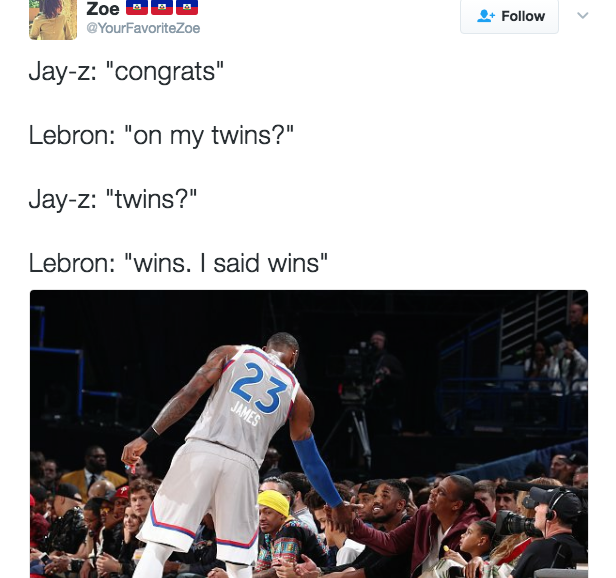
Task: Click the JAMES name on the jersey
Action: tap(245, 413)
